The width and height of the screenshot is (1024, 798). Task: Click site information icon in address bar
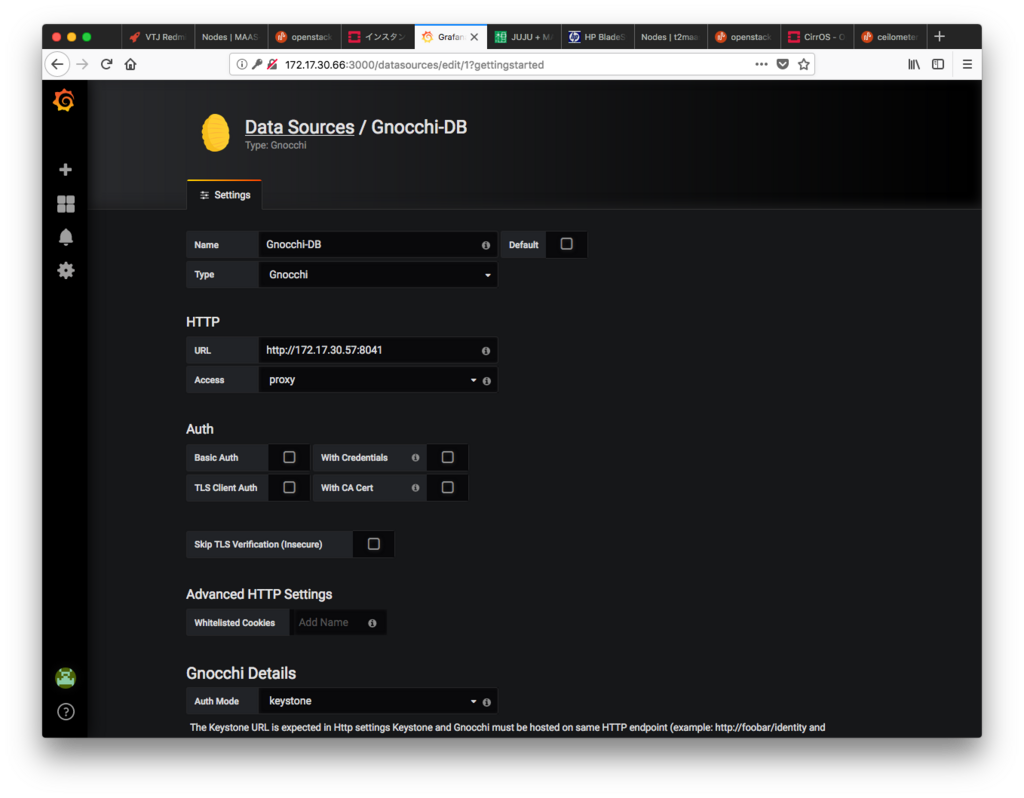point(242,64)
